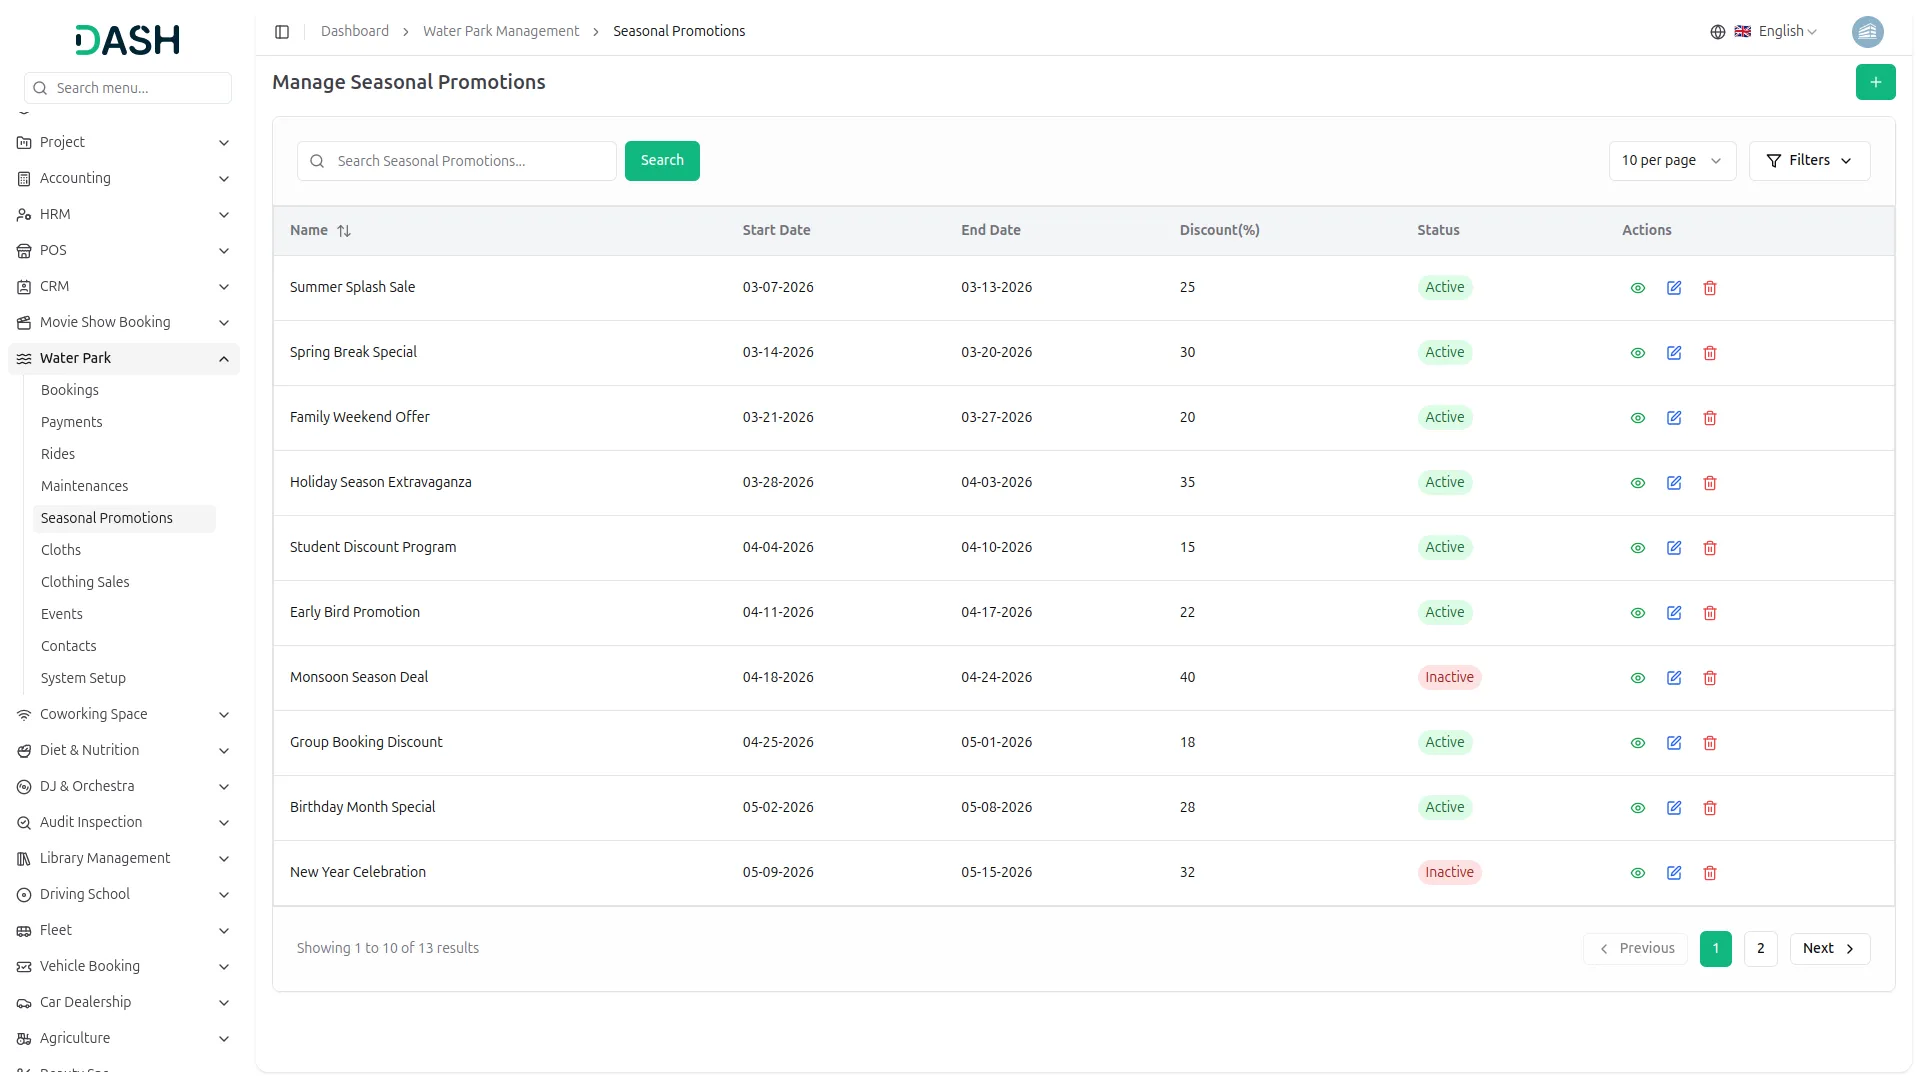Screen dimensions: 1920x1080
Task: Go to page 2 of results
Action: pyautogui.click(x=1759, y=948)
